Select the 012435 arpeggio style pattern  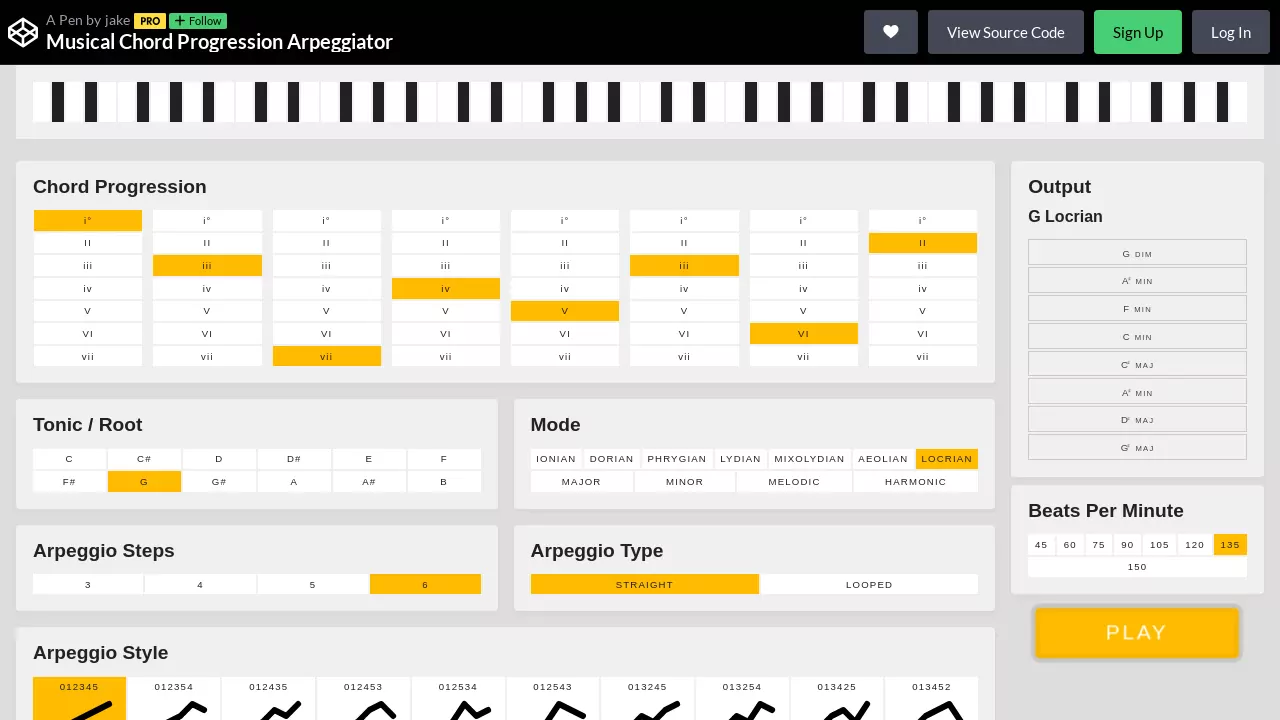coord(269,699)
